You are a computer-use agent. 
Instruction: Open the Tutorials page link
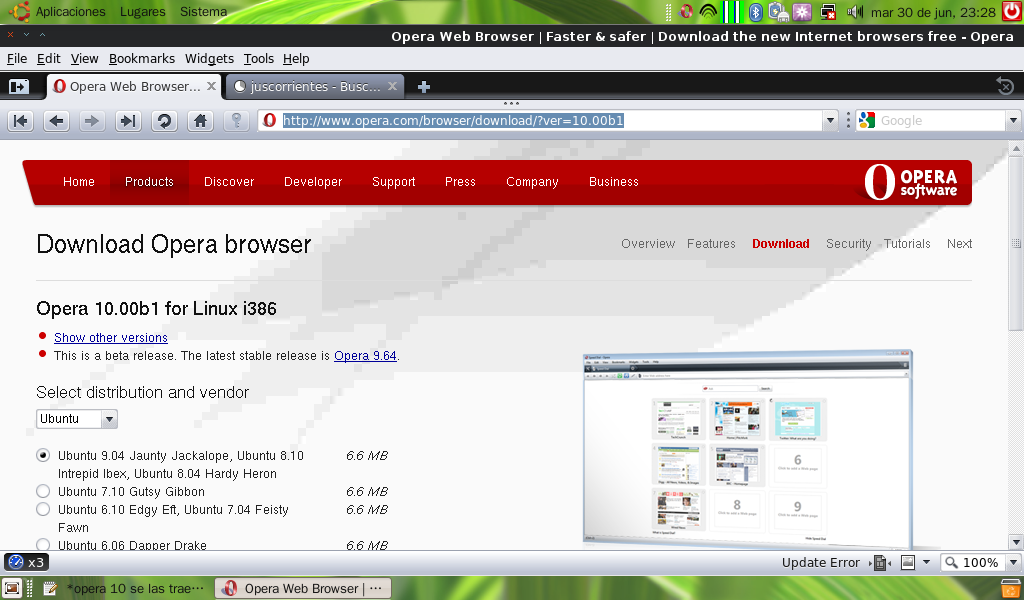tap(907, 244)
